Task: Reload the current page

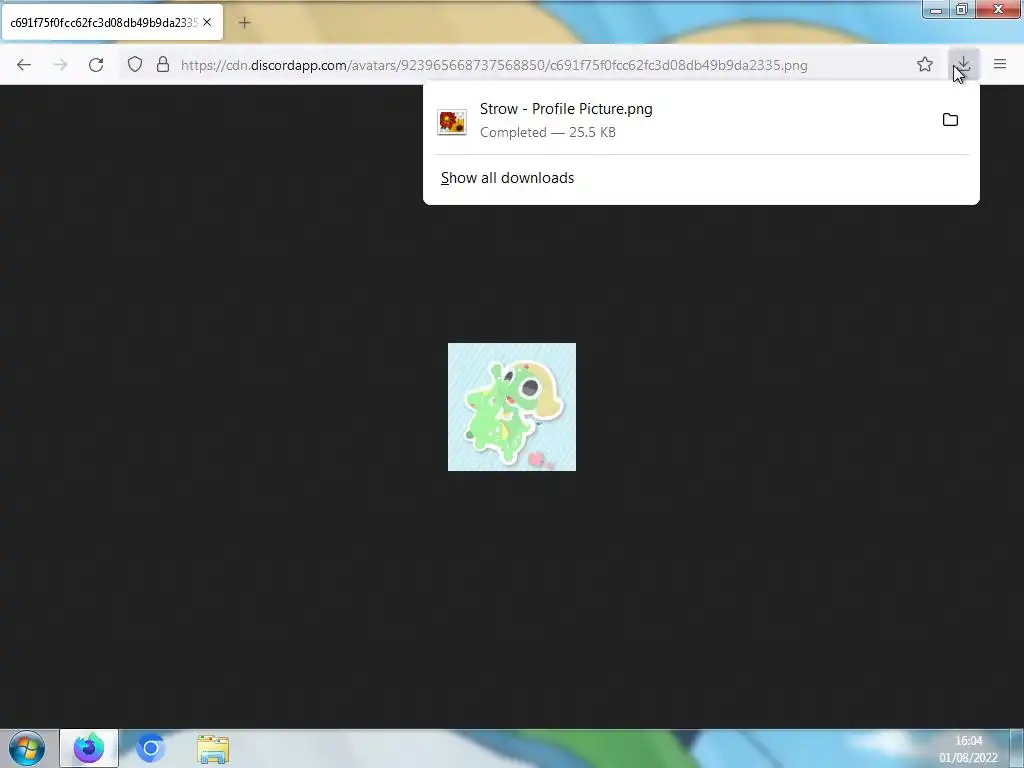Action: tap(96, 65)
